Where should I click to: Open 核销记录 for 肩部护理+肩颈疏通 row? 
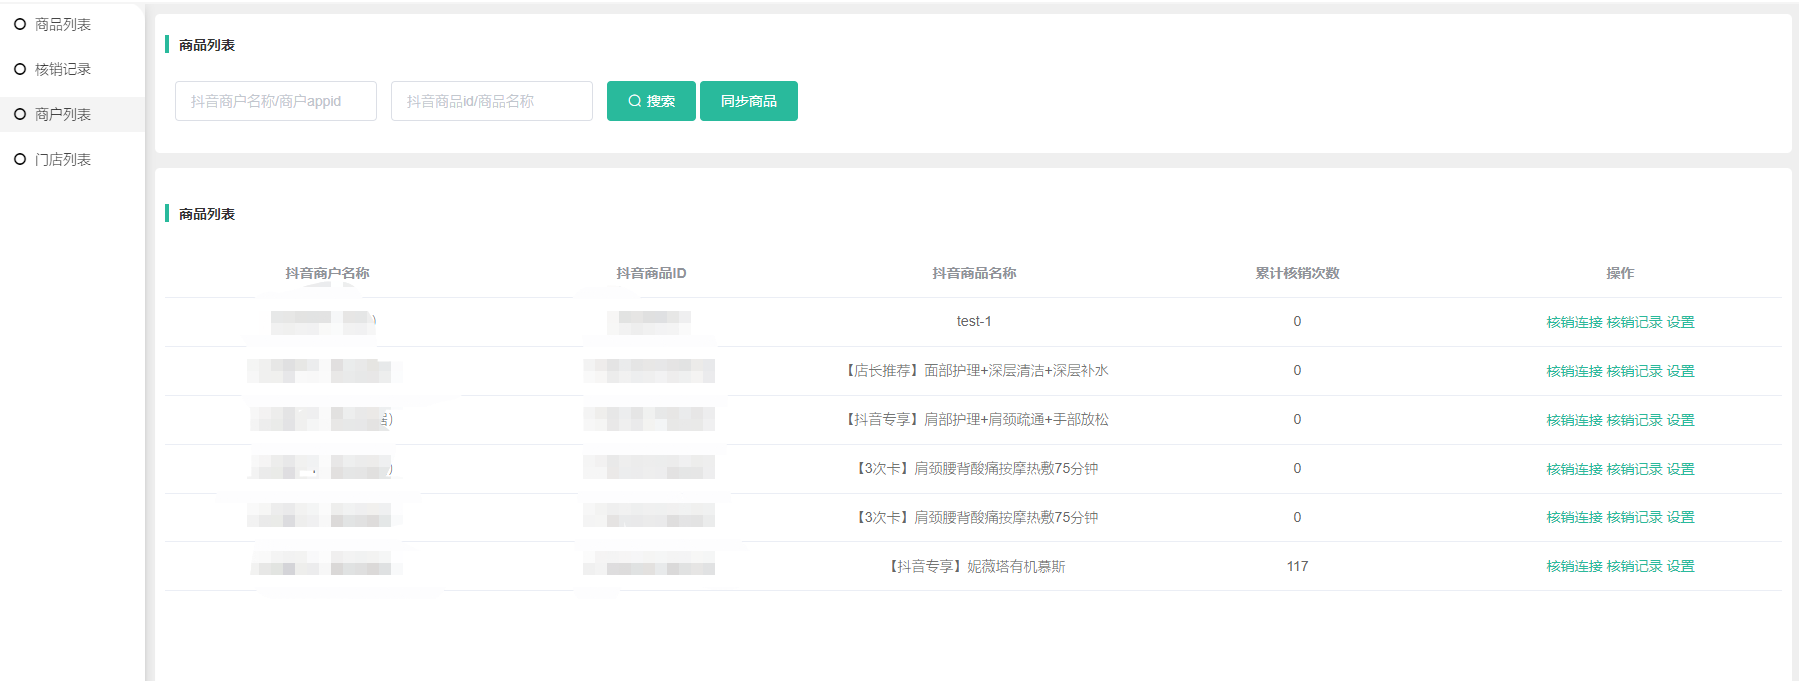[1634, 420]
